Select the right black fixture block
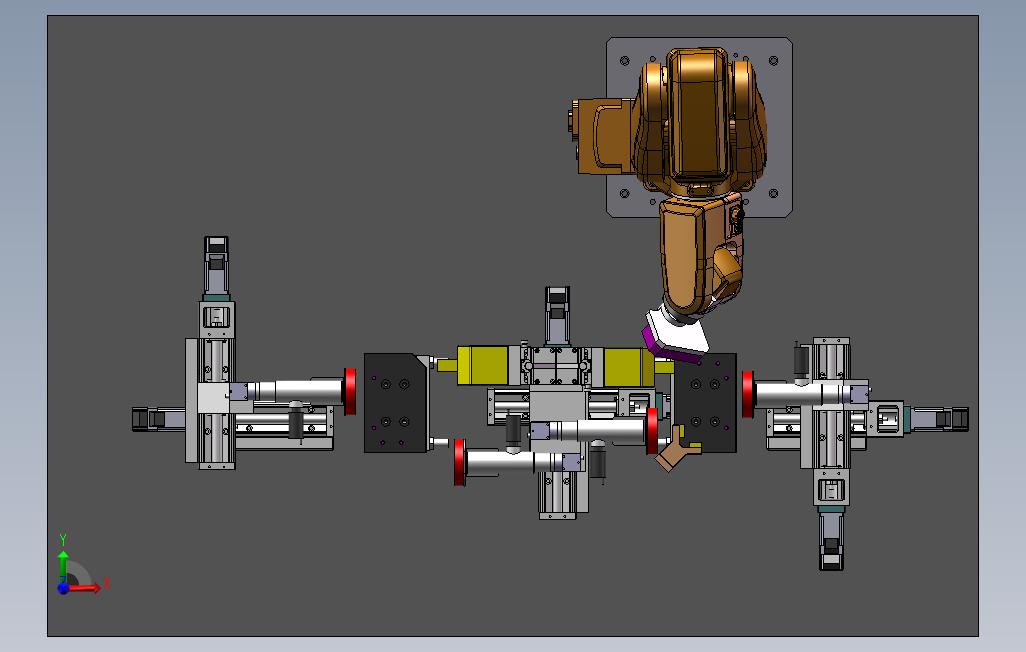Viewport: 1026px width, 652px height. (705, 403)
